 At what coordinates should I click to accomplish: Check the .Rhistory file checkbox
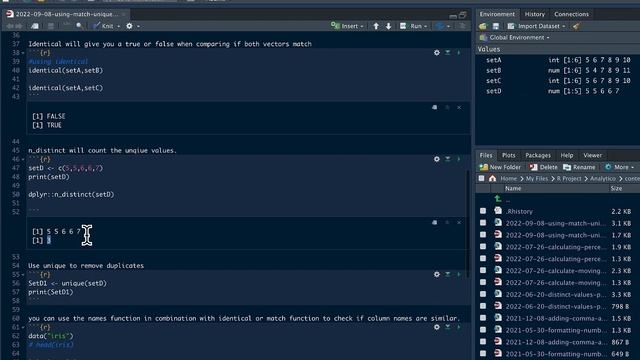tap(483, 211)
